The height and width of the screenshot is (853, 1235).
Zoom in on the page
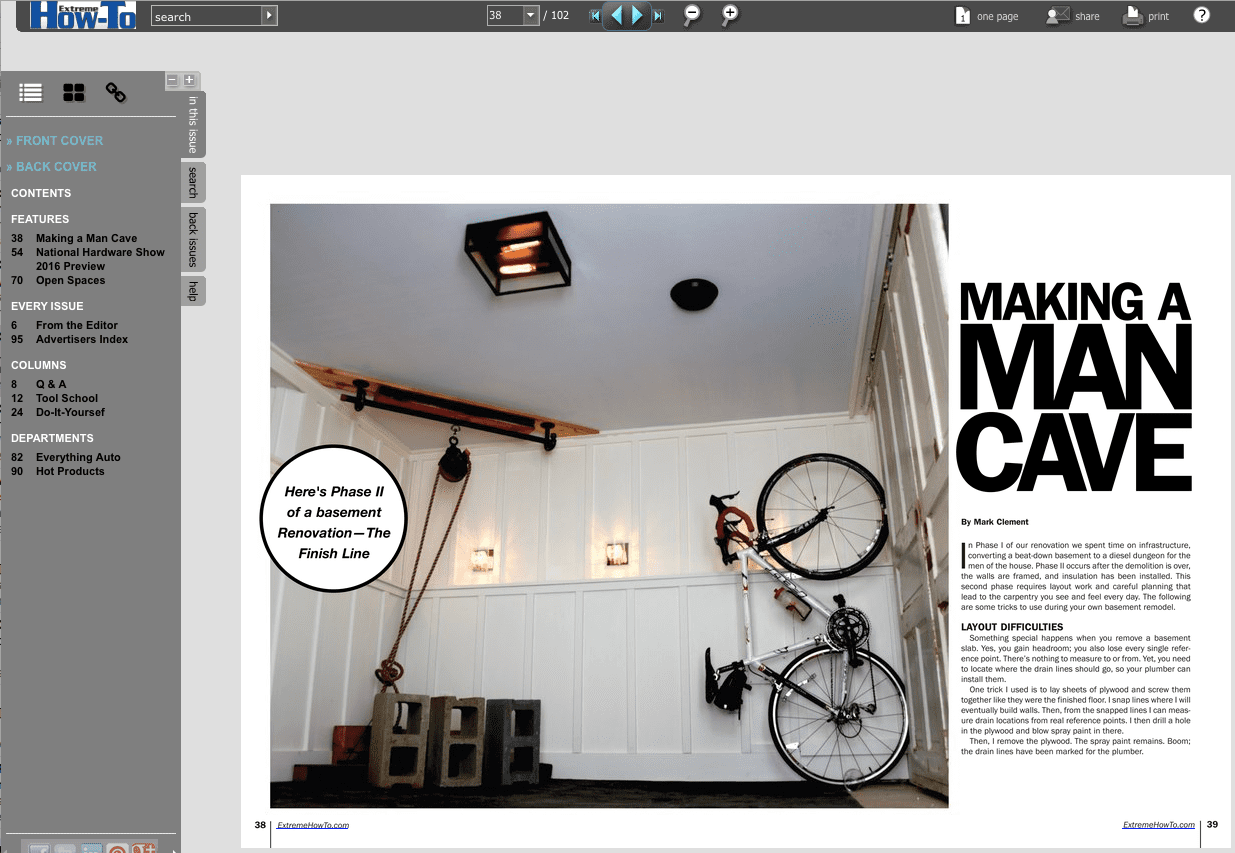[729, 16]
